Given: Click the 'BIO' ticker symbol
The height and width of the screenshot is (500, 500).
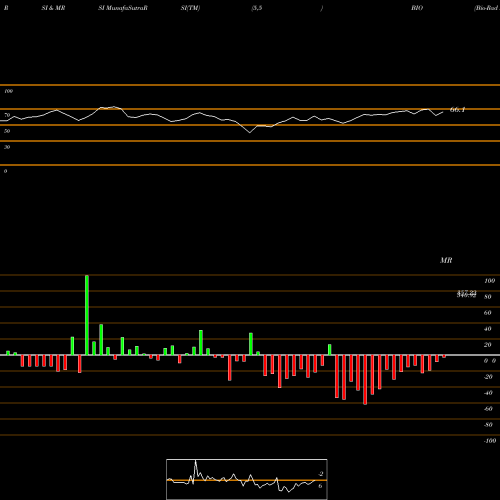Looking at the screenshot, I should point(417,8).
